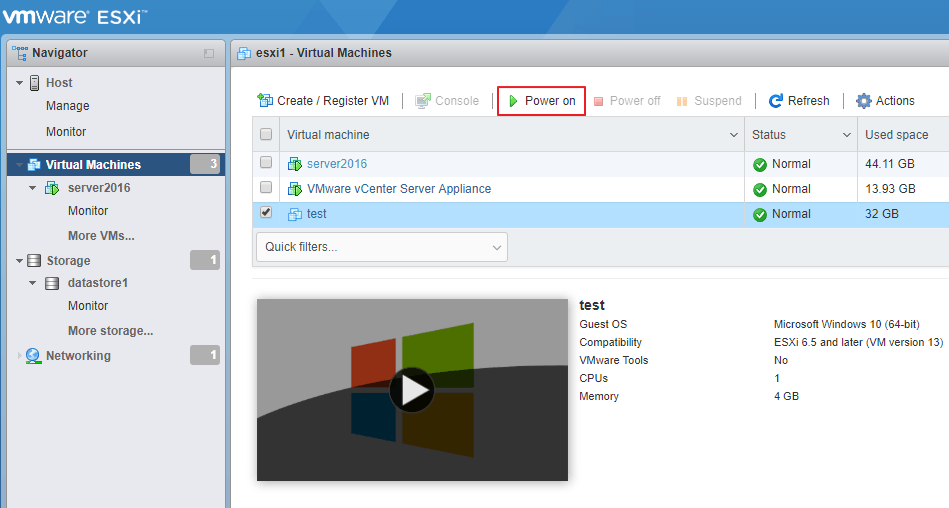Toggle the select-all checkbox in table header
The height and width of the screenshot is (508, 949).
pyautogui.click(x=266, y=135)
